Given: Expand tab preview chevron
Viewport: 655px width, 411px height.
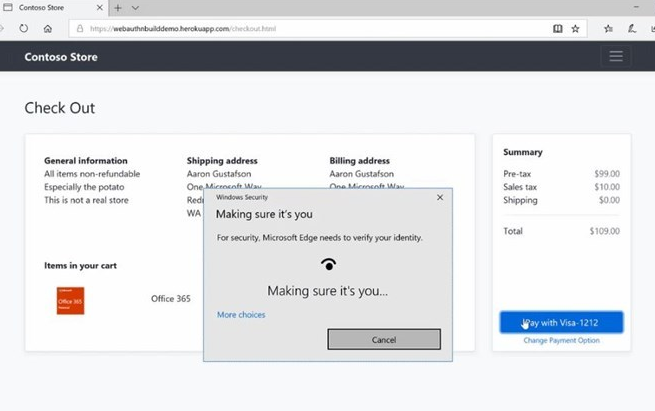Looking at the screenshot, I should pyautogui.click(x=135, y=8).
